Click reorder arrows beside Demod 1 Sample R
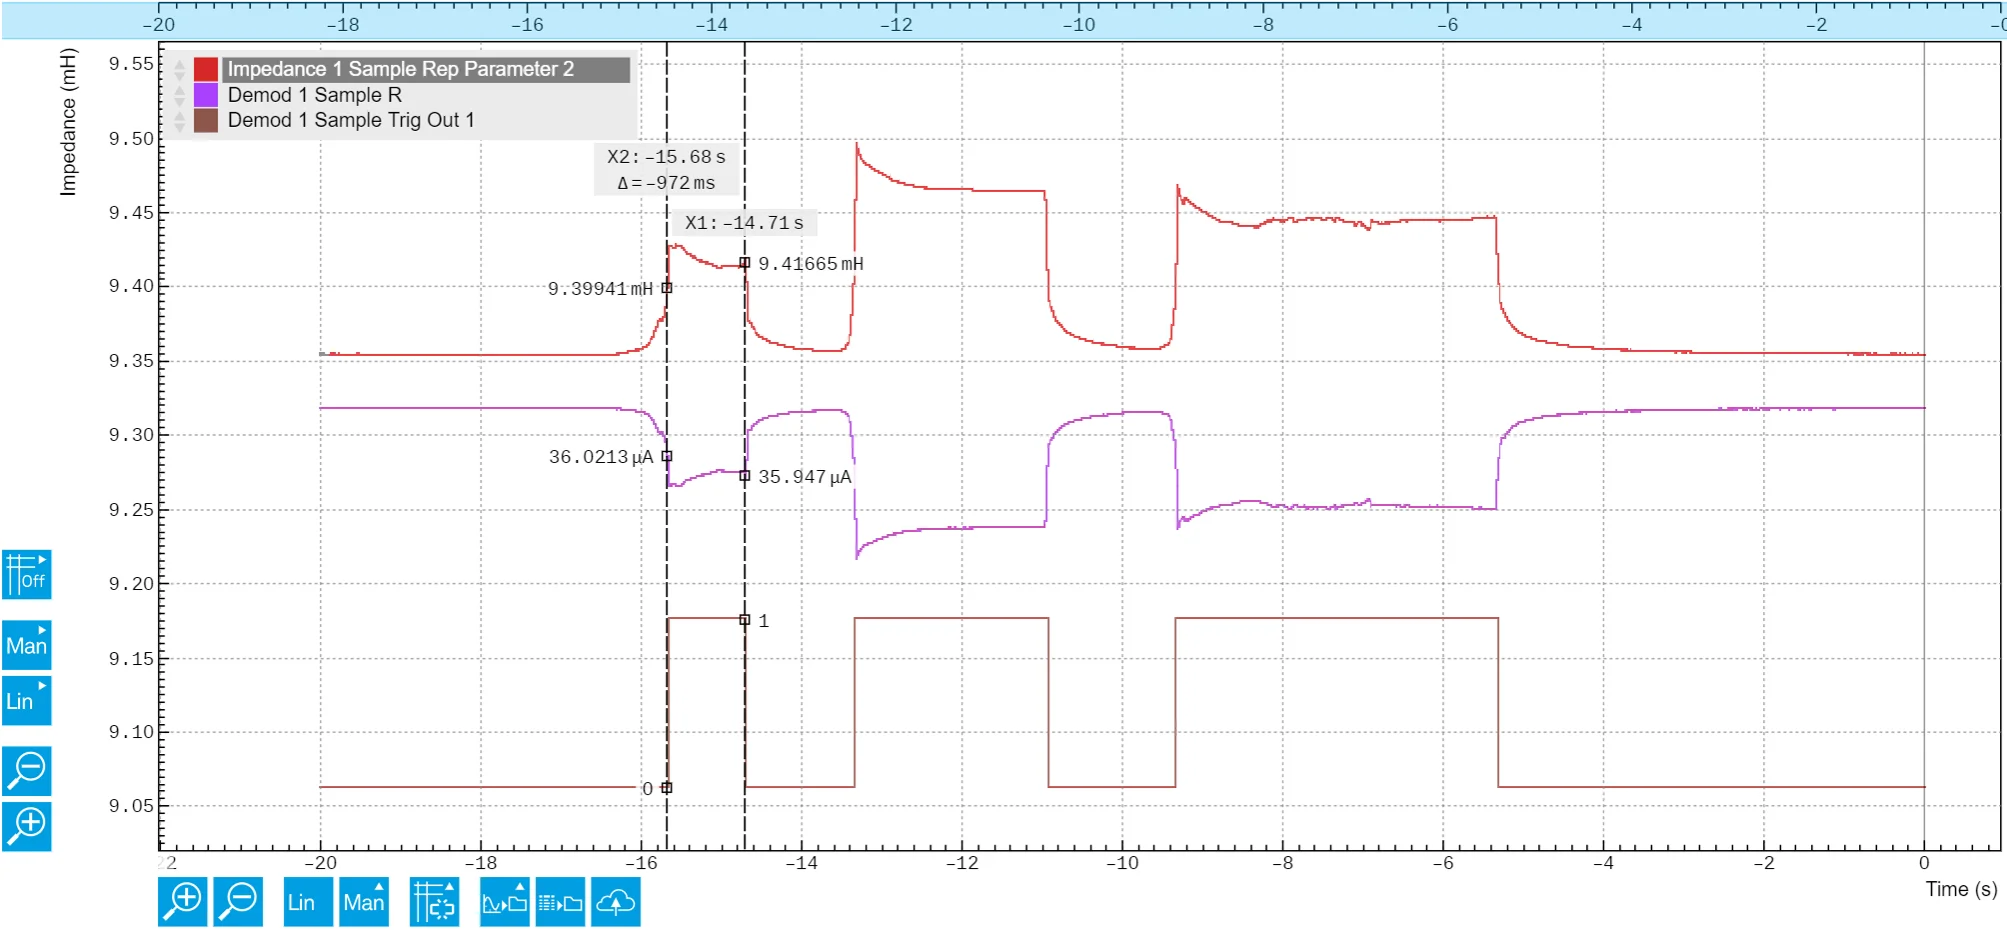 coord(180,95)
